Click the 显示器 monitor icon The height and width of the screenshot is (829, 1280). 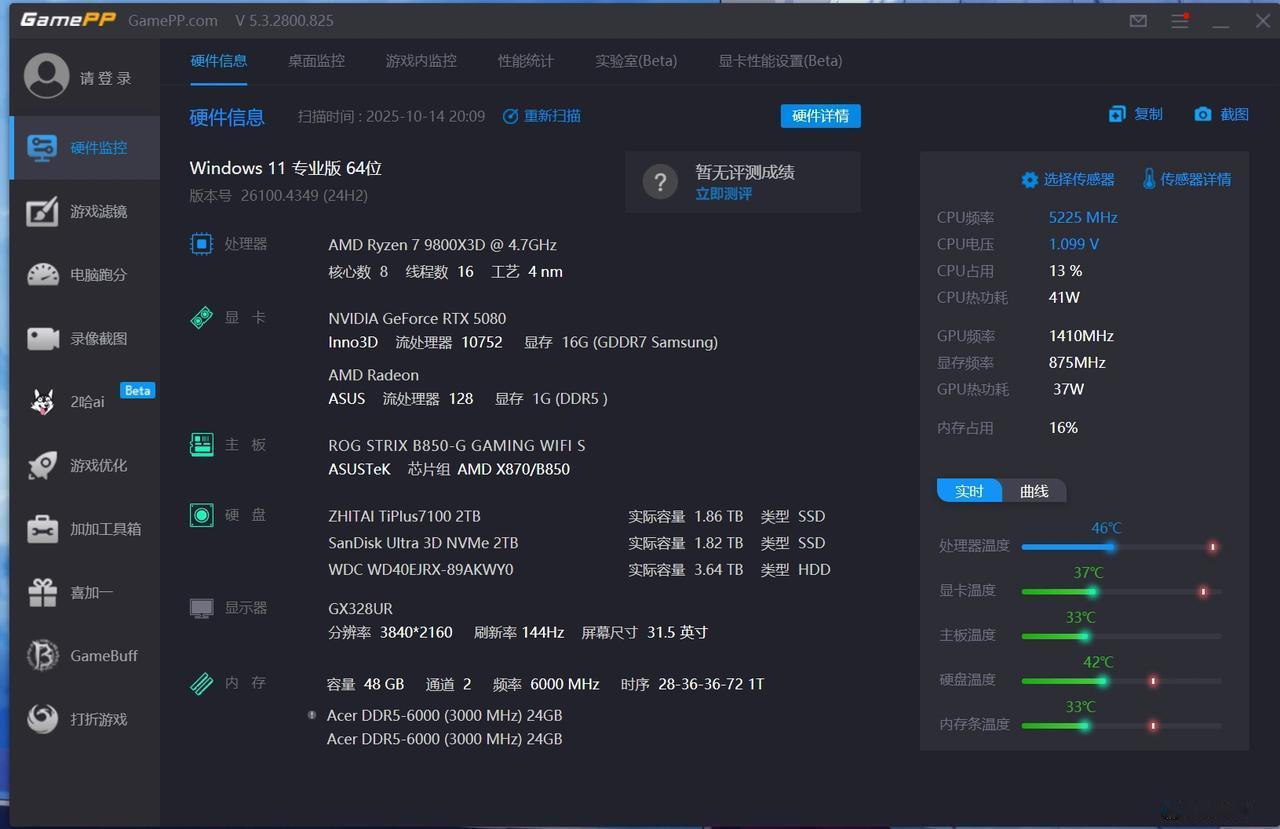(x=201, y=608)
